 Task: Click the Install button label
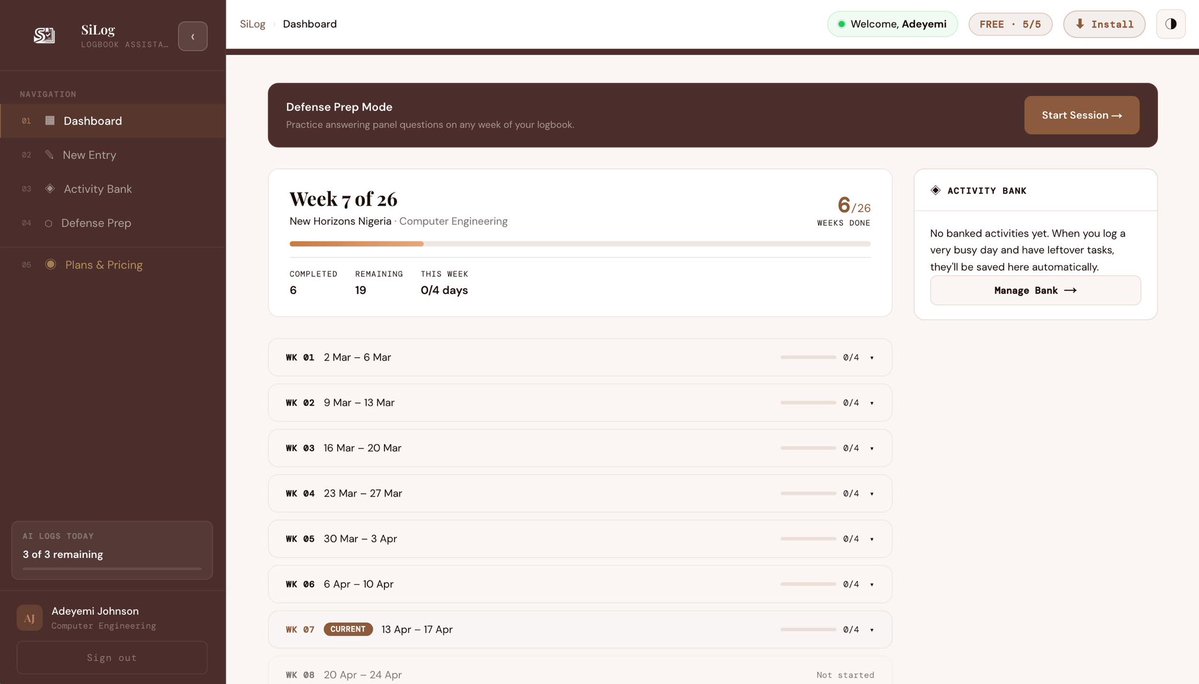pyautogui.click(x=1113, y=24)
